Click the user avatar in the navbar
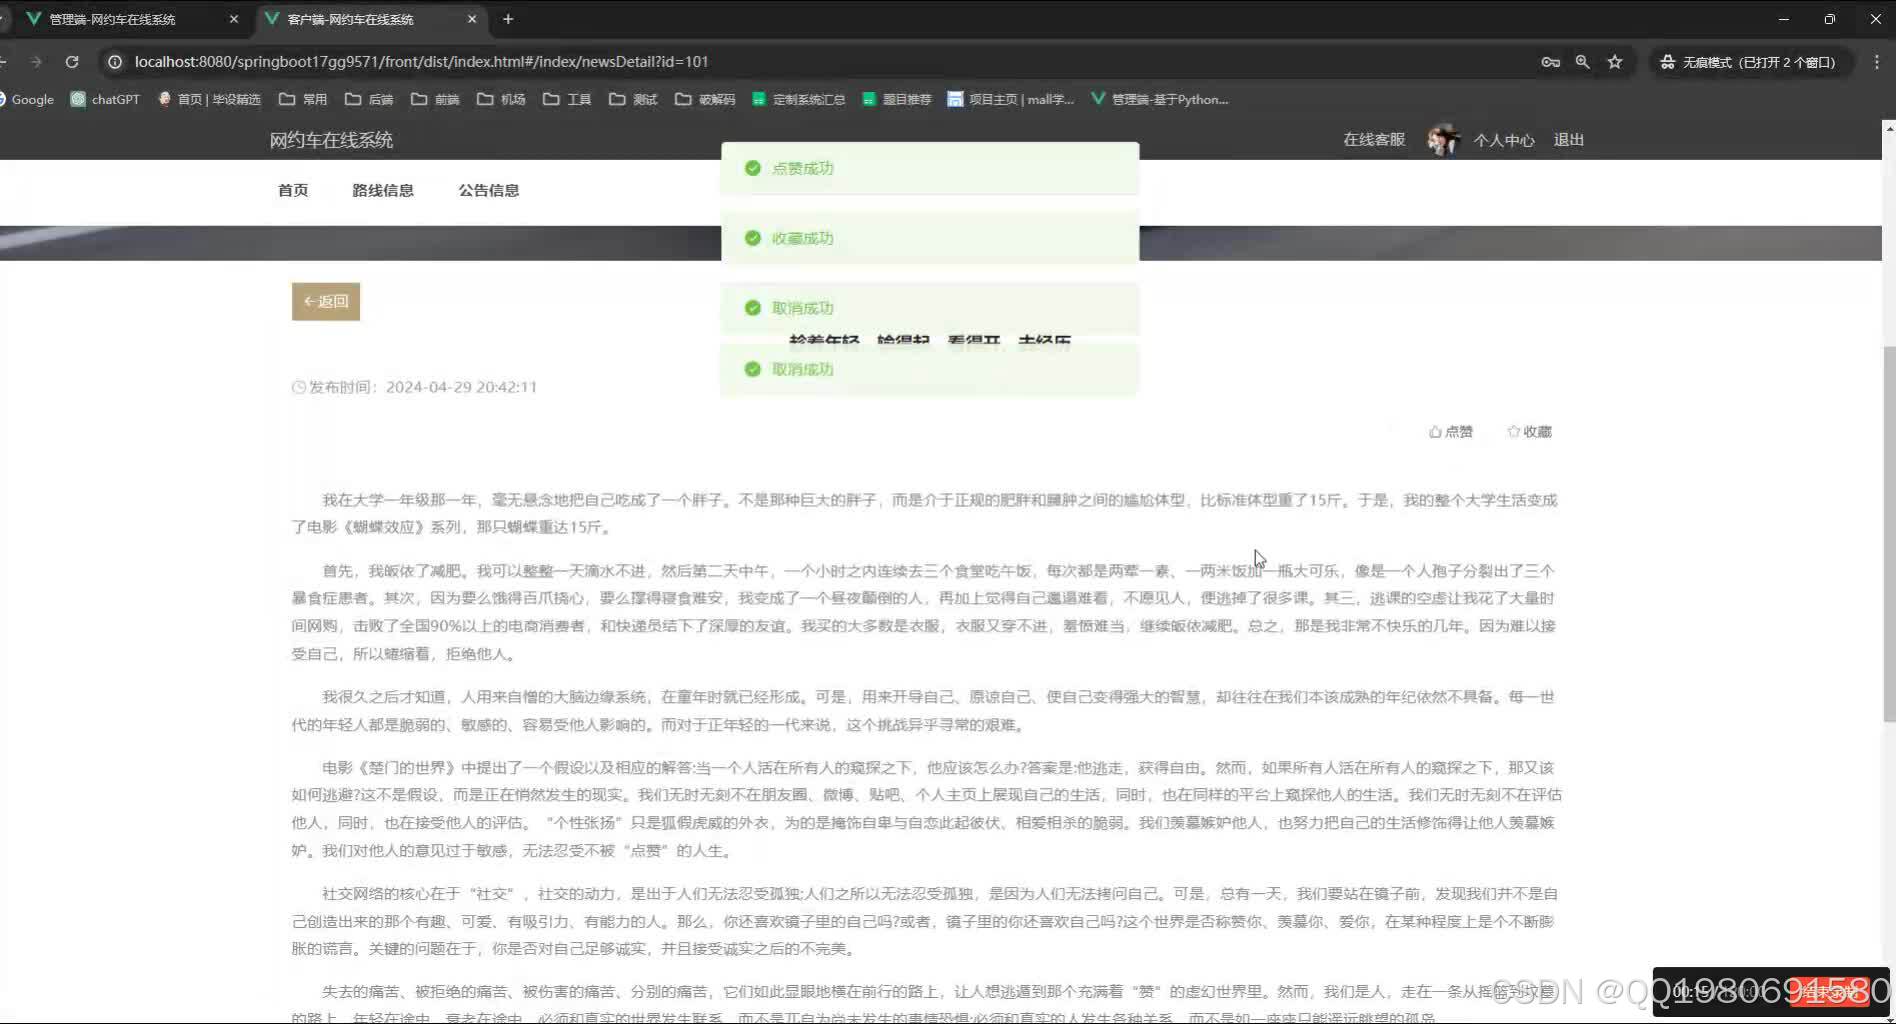The width and height of the screenshot is (1896, 1024). [x=1443, y=139]
